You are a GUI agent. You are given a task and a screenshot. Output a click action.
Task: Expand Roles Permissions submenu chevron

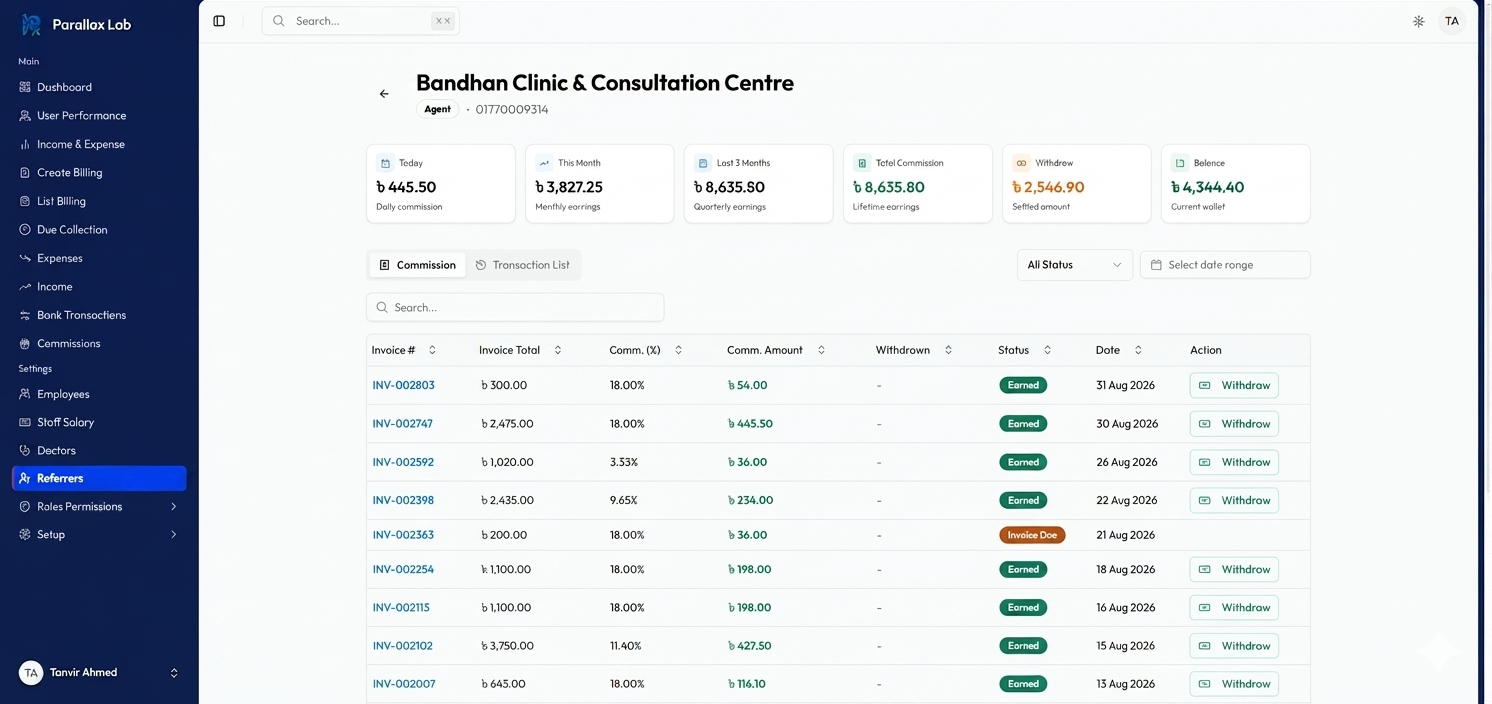pyautogui.click(x=174, y=507)
